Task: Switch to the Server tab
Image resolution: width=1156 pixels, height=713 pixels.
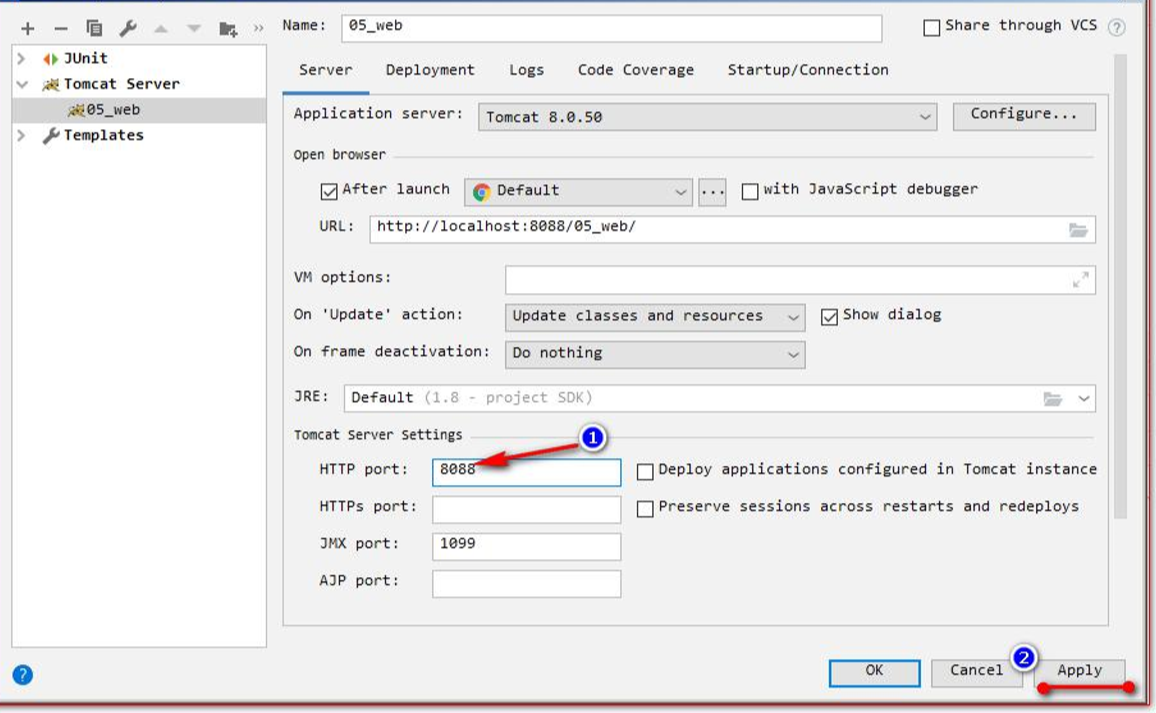Action: tap(325, 70)
